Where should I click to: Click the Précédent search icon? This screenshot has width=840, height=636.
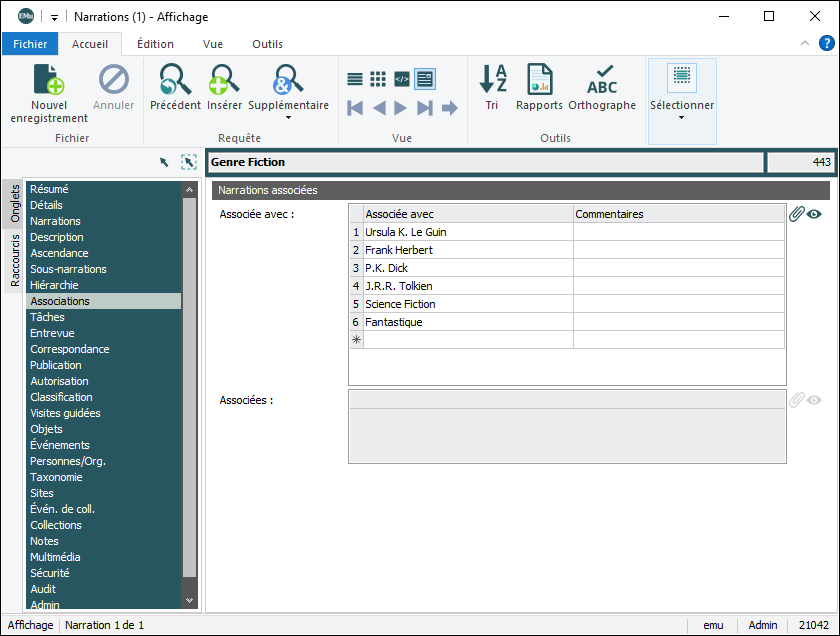click(175, 80)
